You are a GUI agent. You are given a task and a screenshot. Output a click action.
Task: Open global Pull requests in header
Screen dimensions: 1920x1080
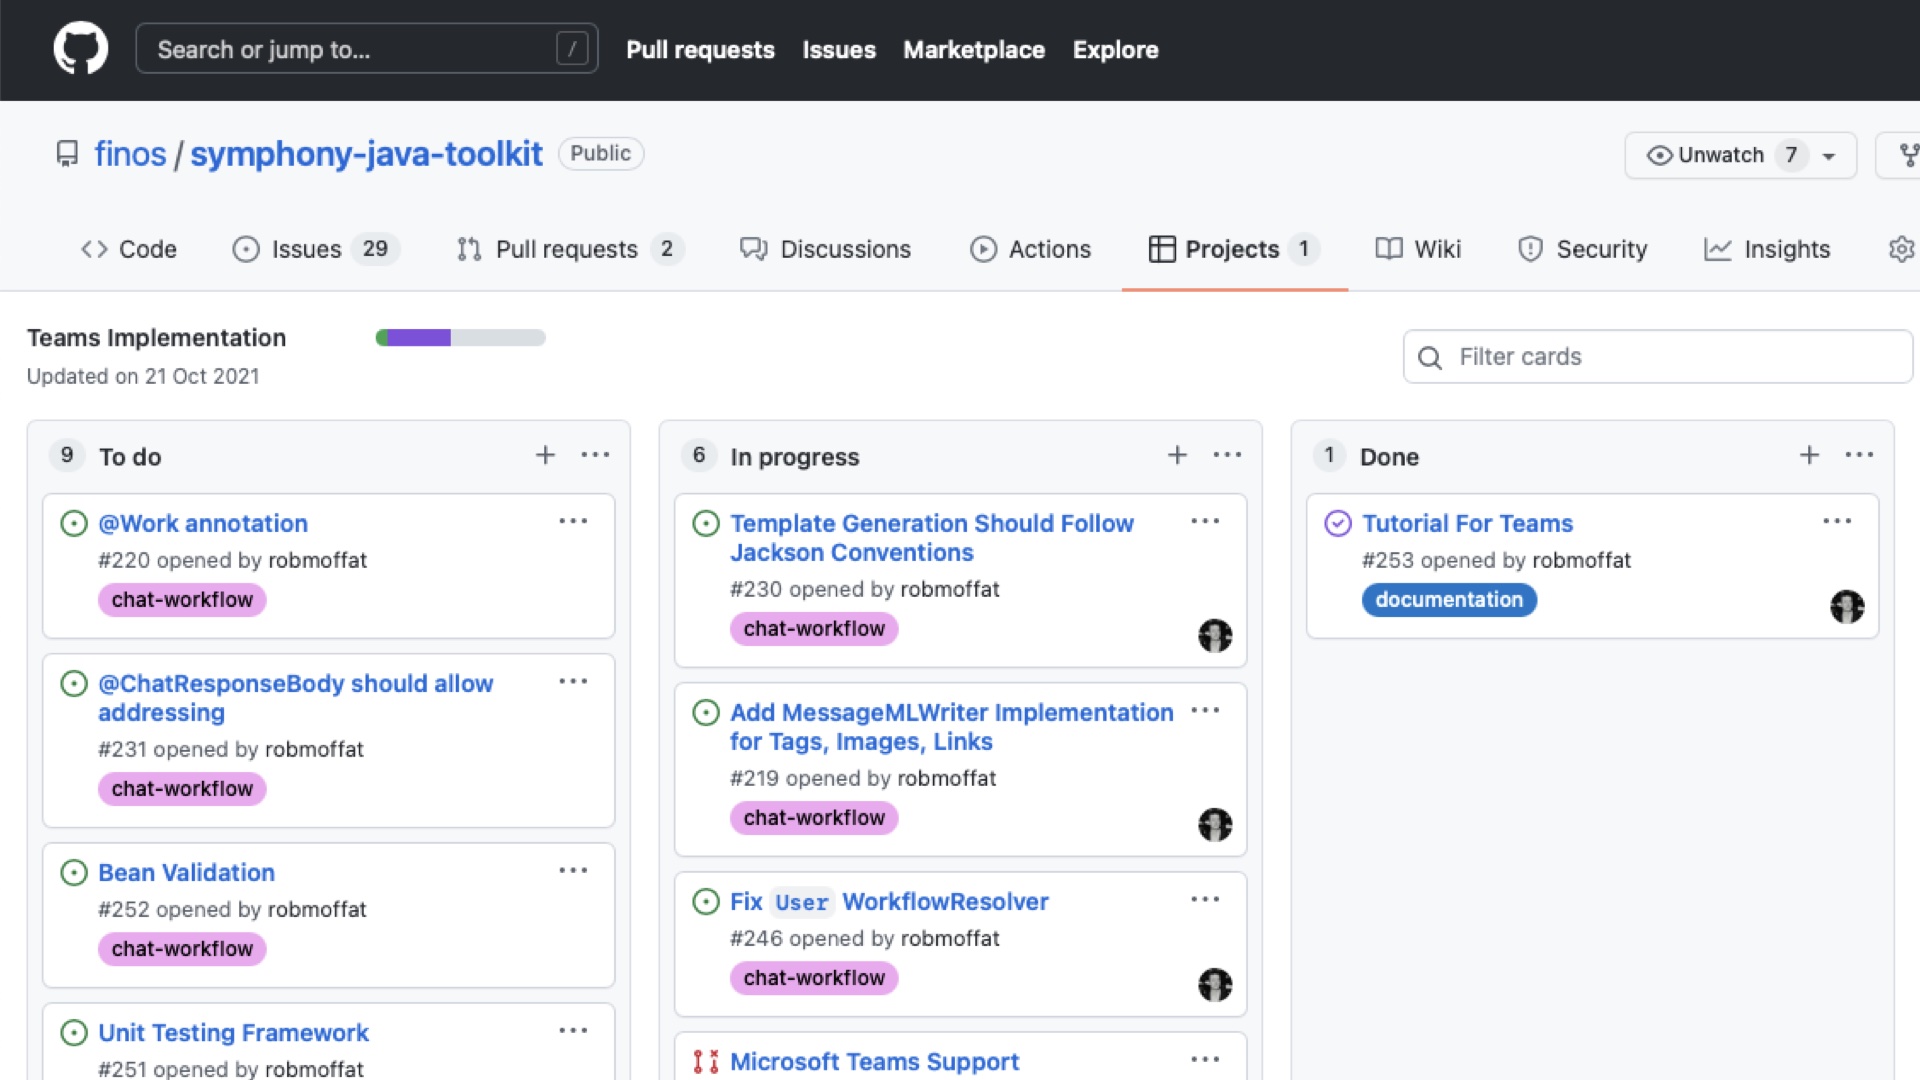[700, 49]
